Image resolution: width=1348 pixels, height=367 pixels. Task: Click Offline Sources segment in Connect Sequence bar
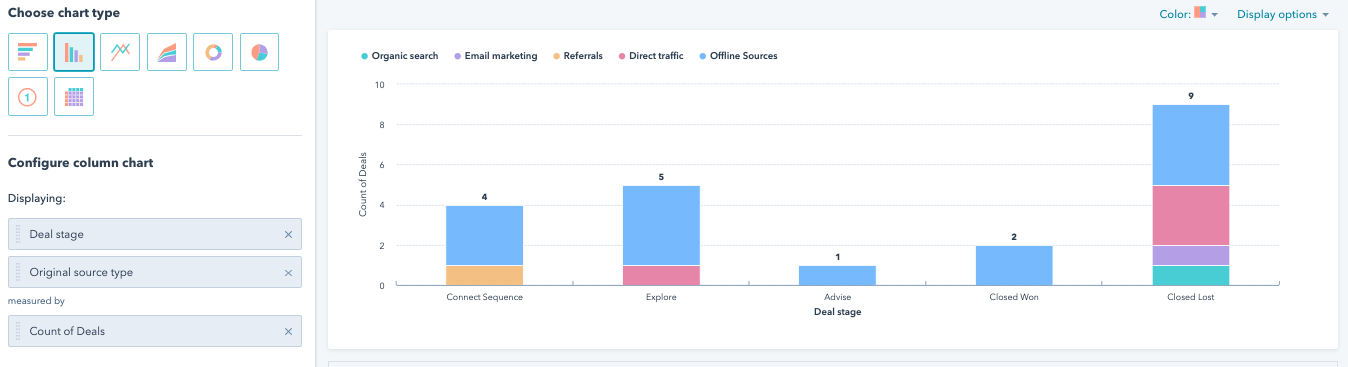tap(484, 235)
